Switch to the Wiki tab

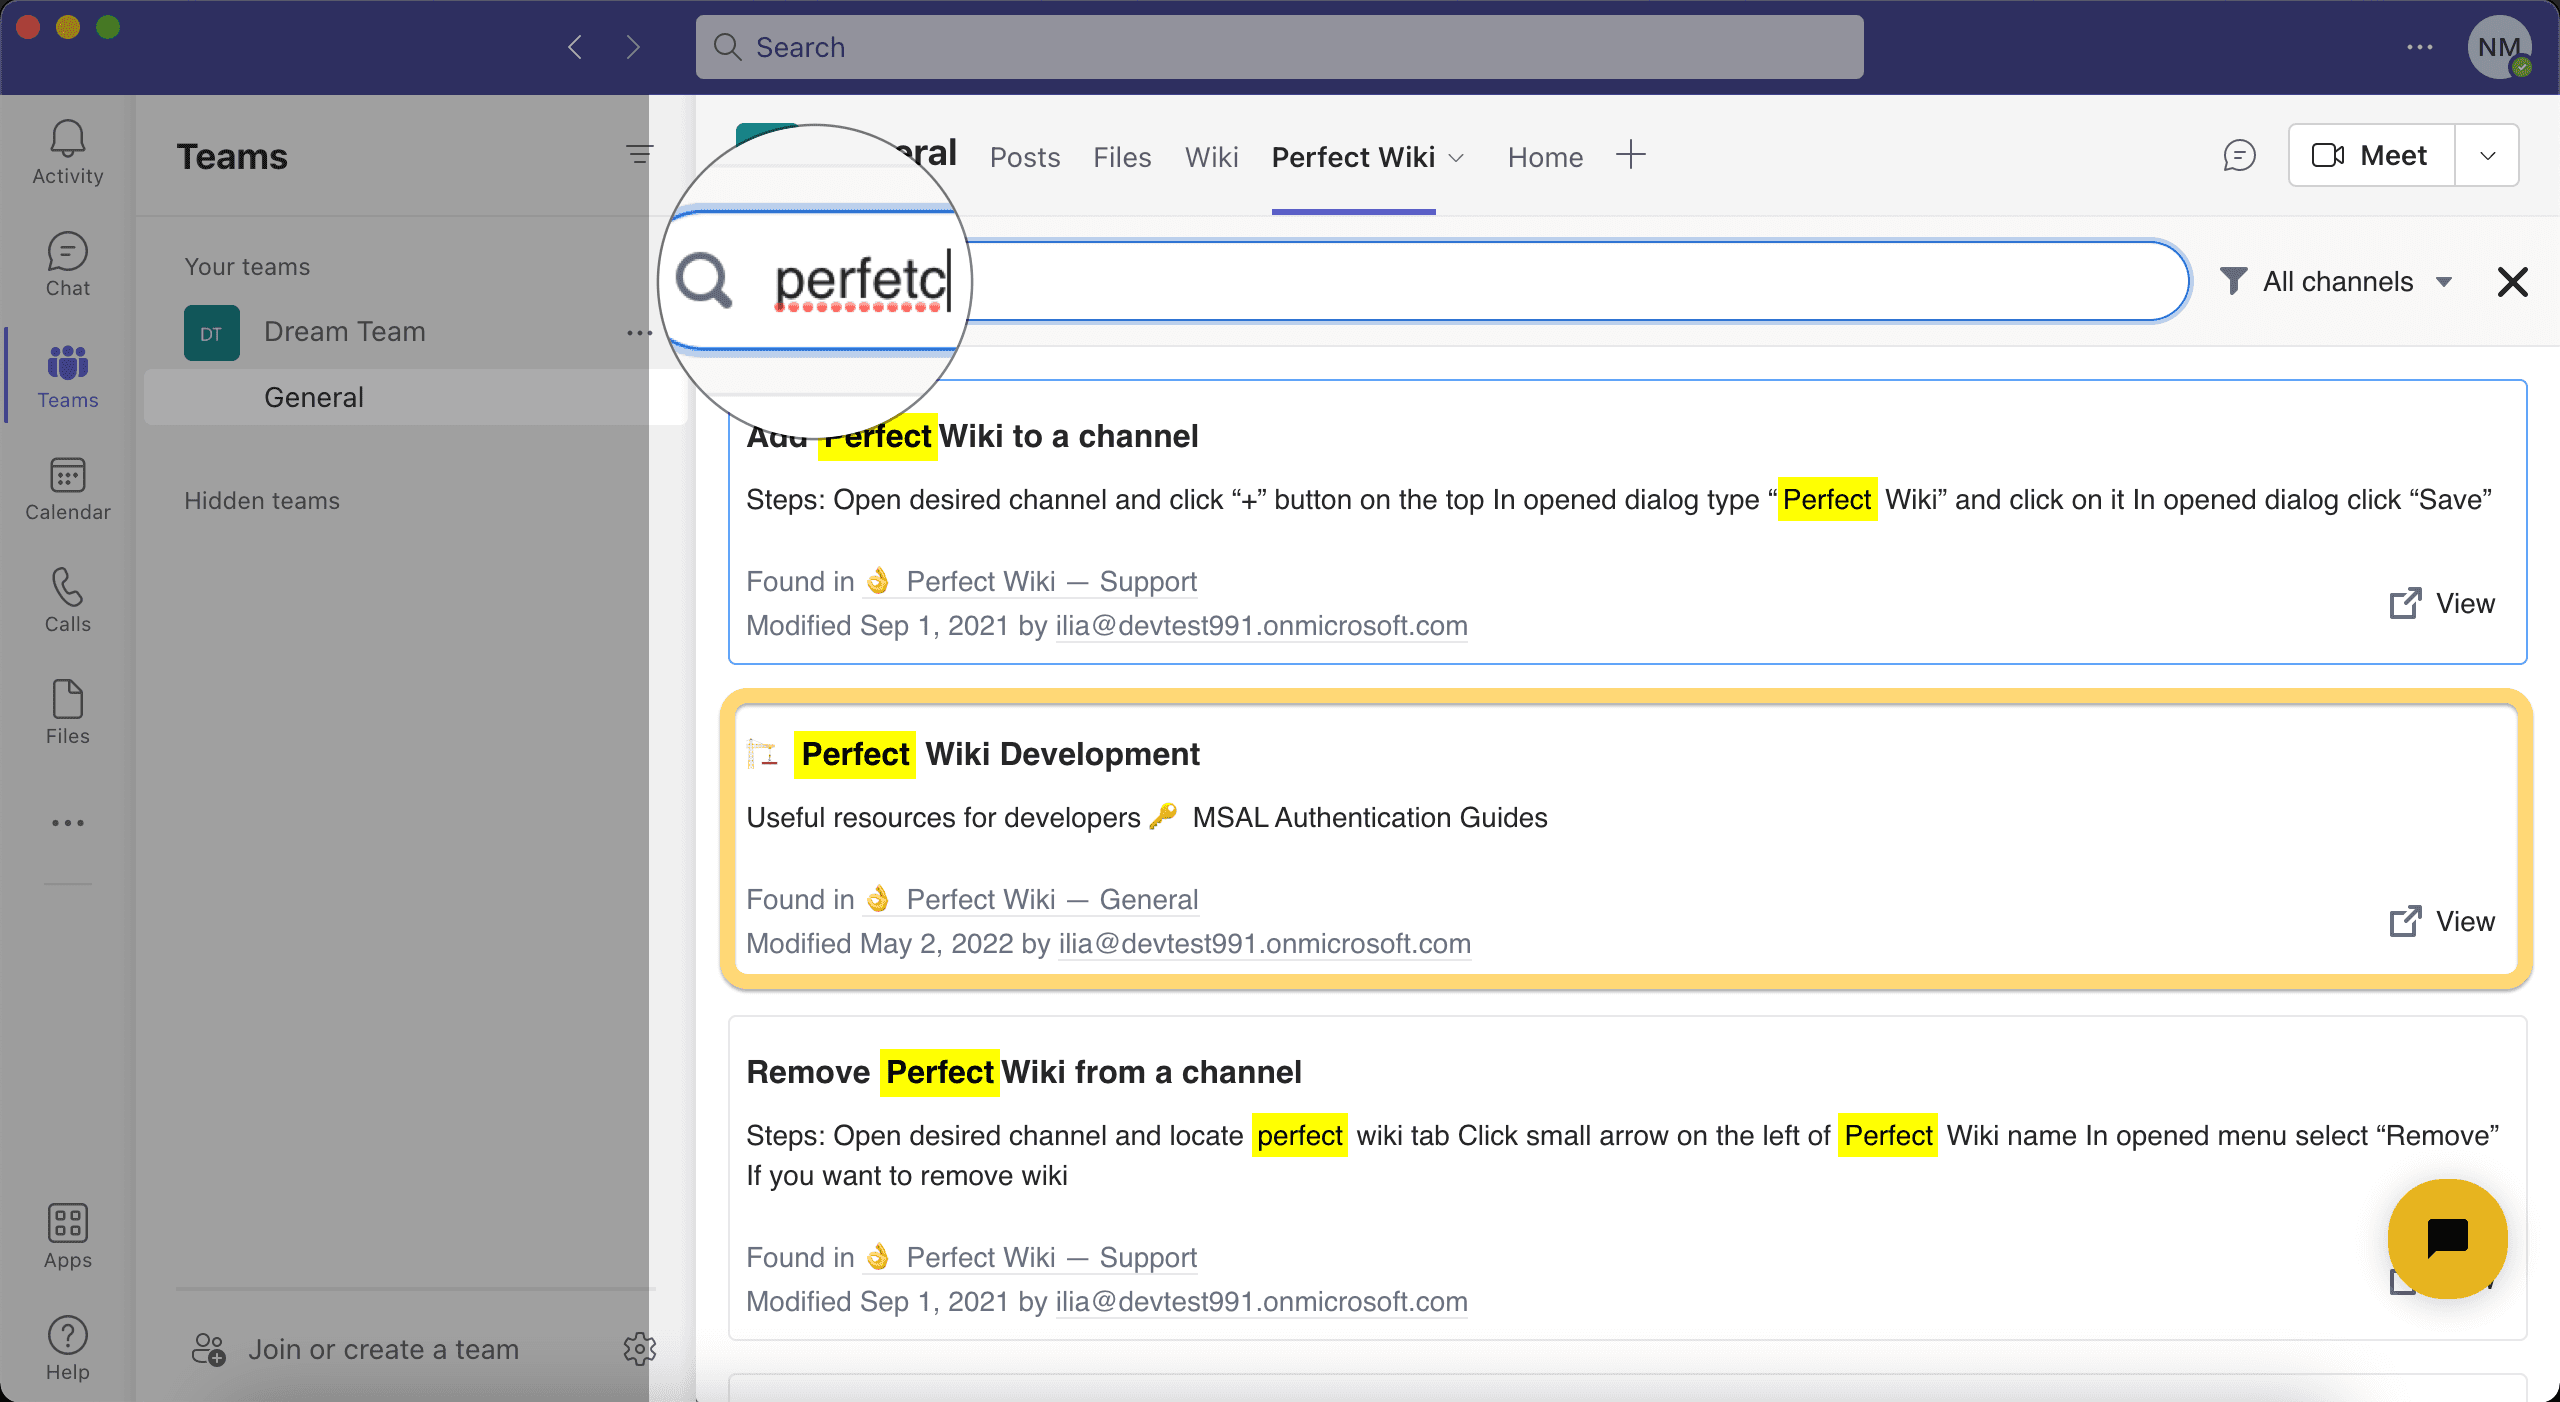coord(1211,157)
